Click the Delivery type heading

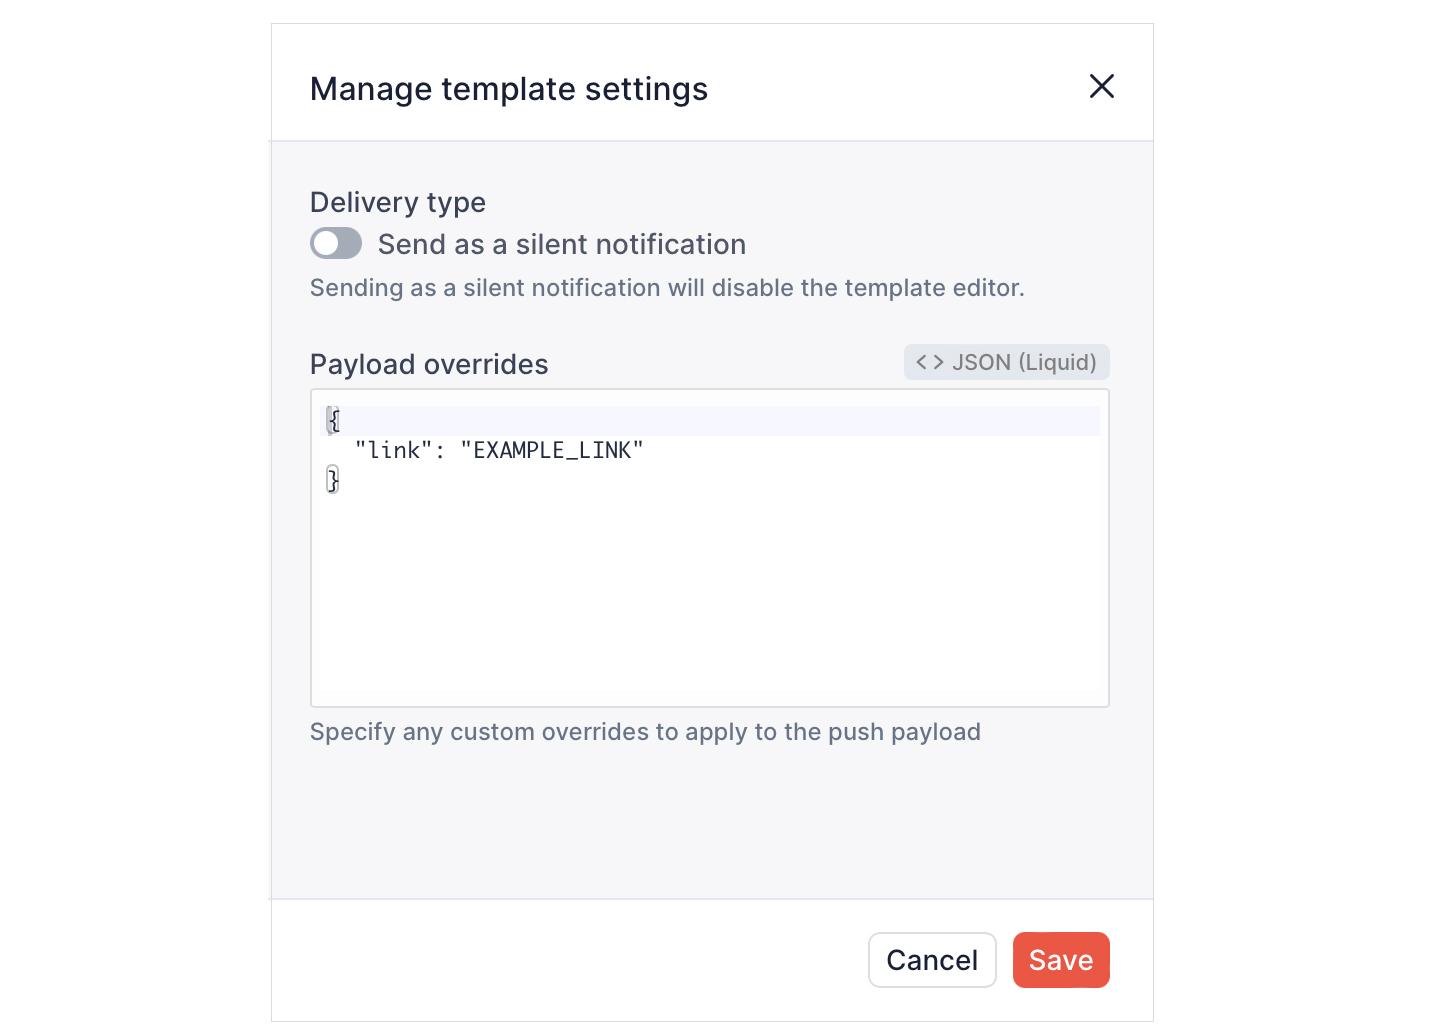pos(398,202)
